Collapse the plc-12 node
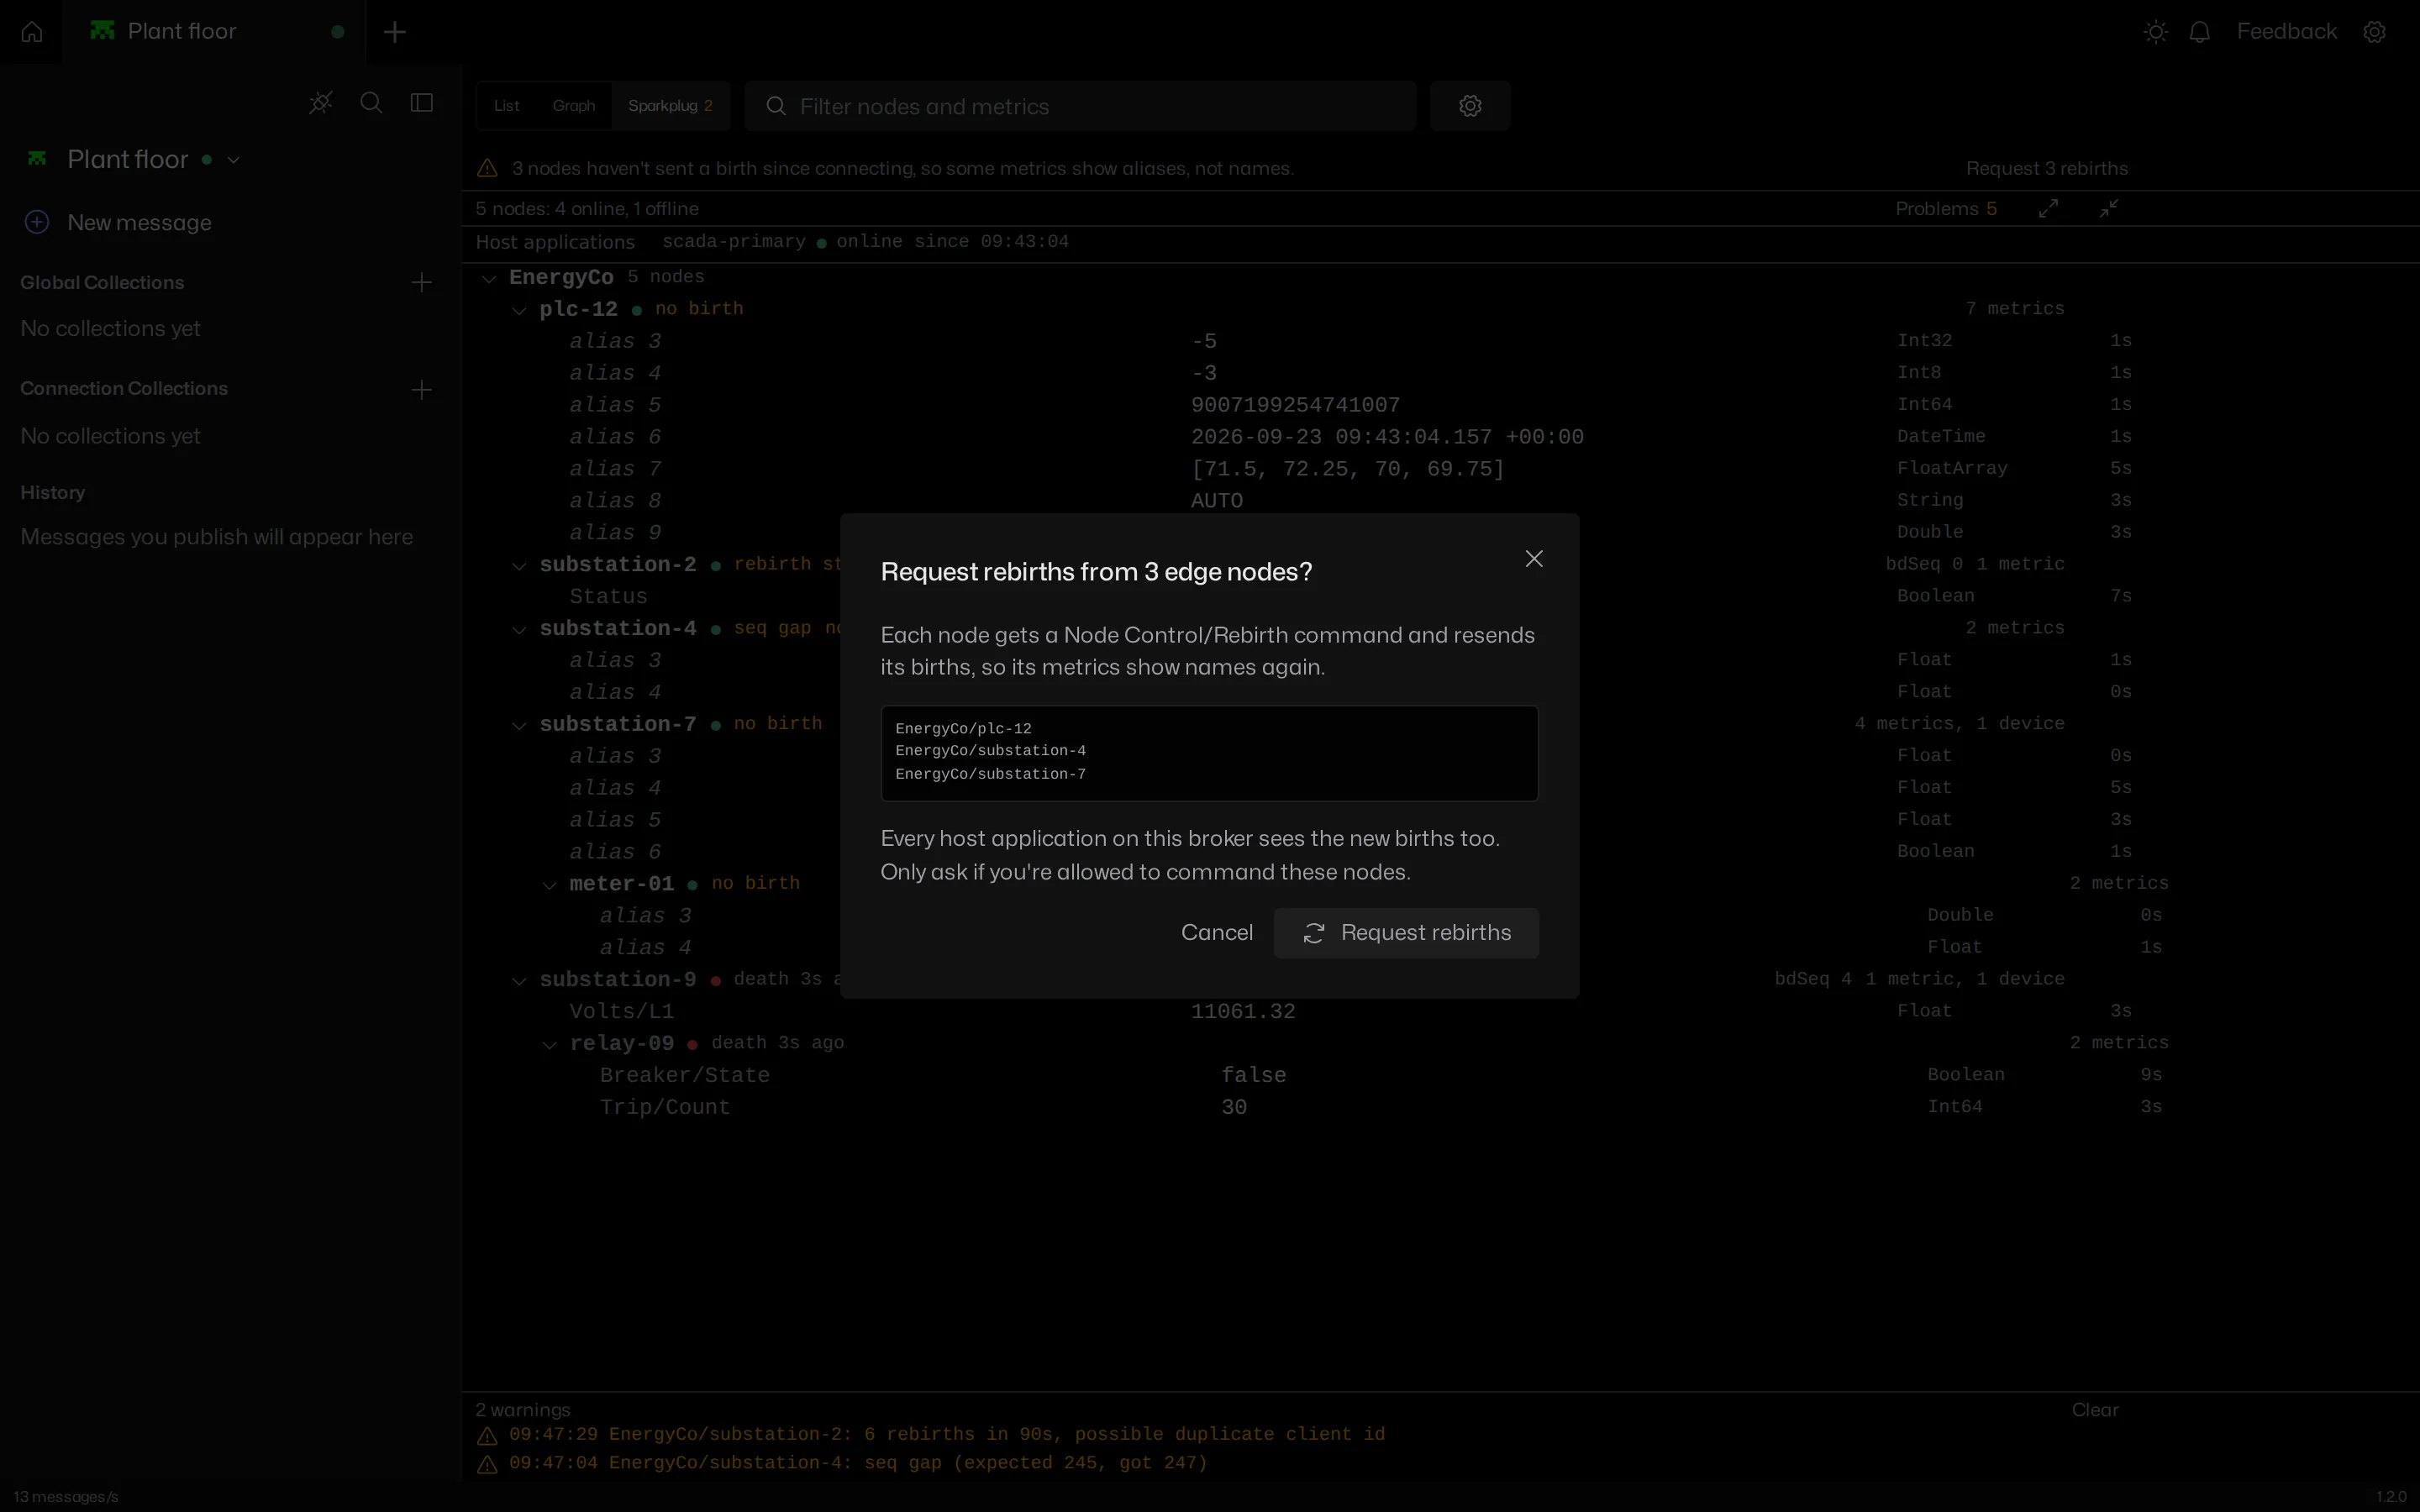Image resolution: width=2420 pixels, height=1512 pixels. [519, 310]
